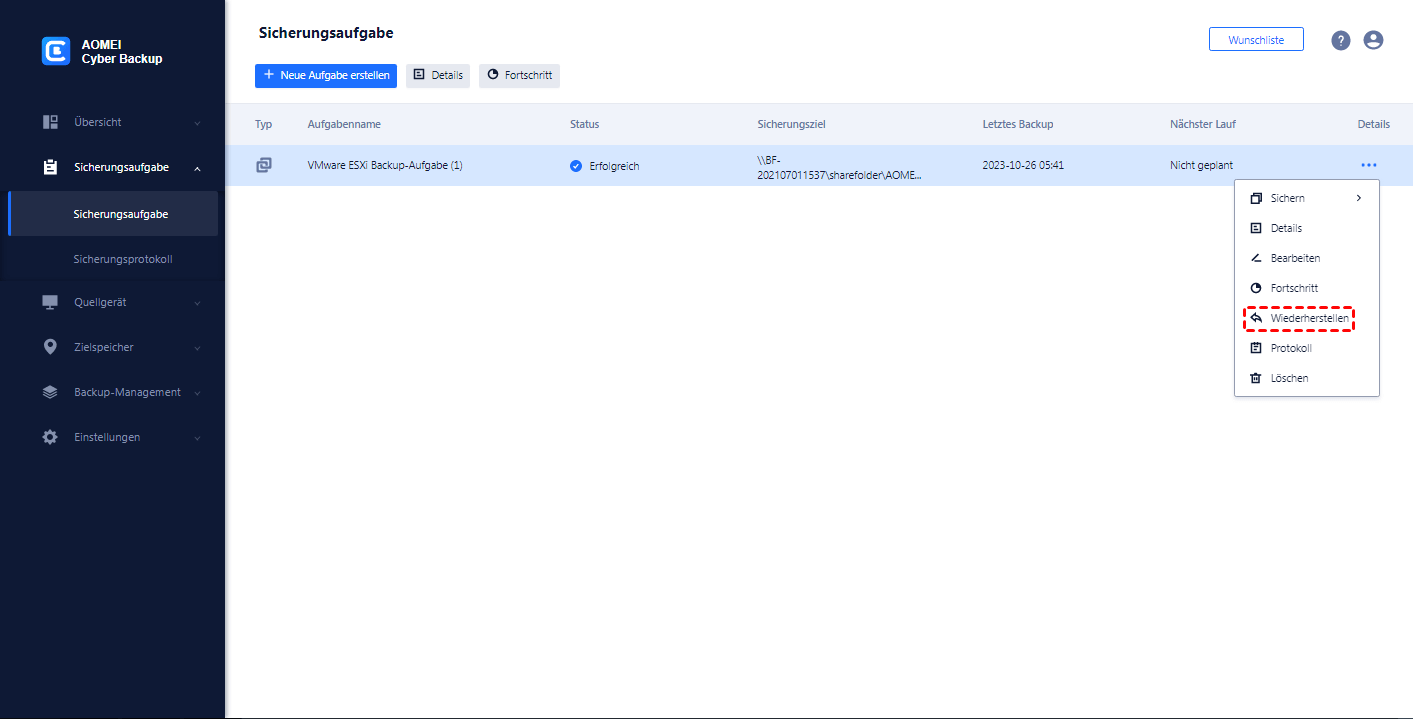Click the Aufgabenname column header

(x=344, y=124)
